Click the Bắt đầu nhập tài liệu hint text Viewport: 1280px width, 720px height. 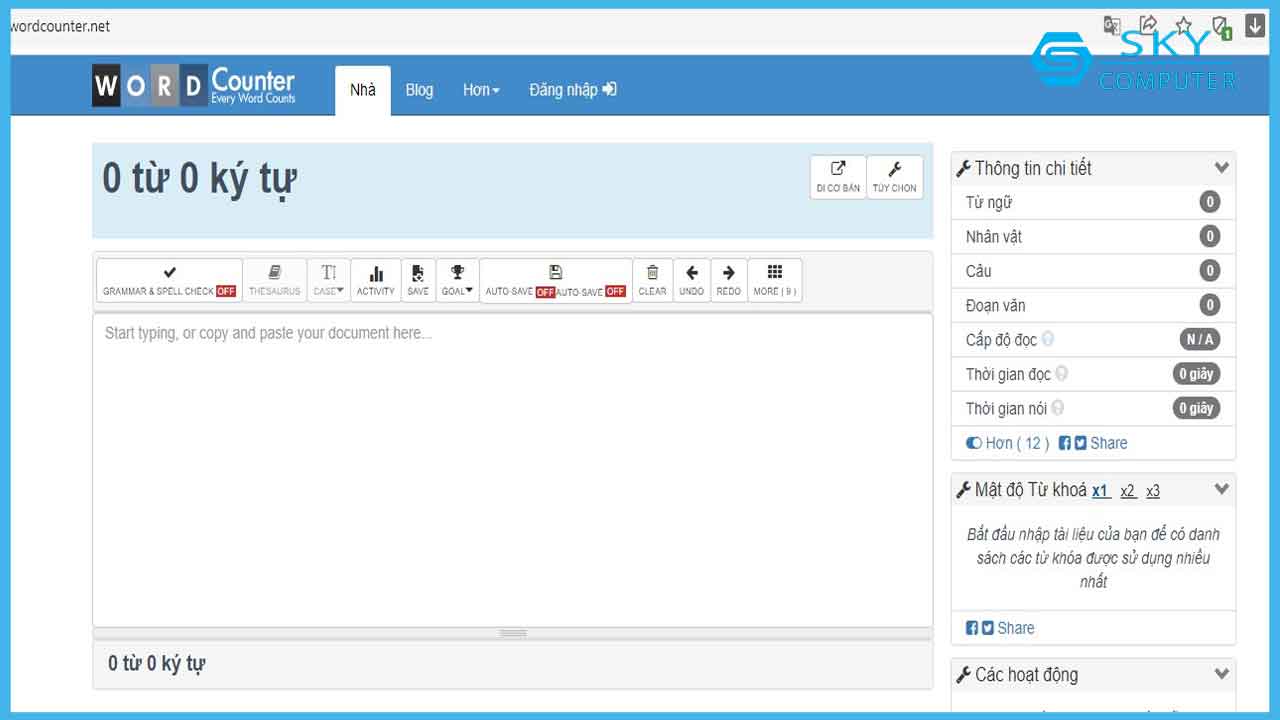pos(1093,557)
